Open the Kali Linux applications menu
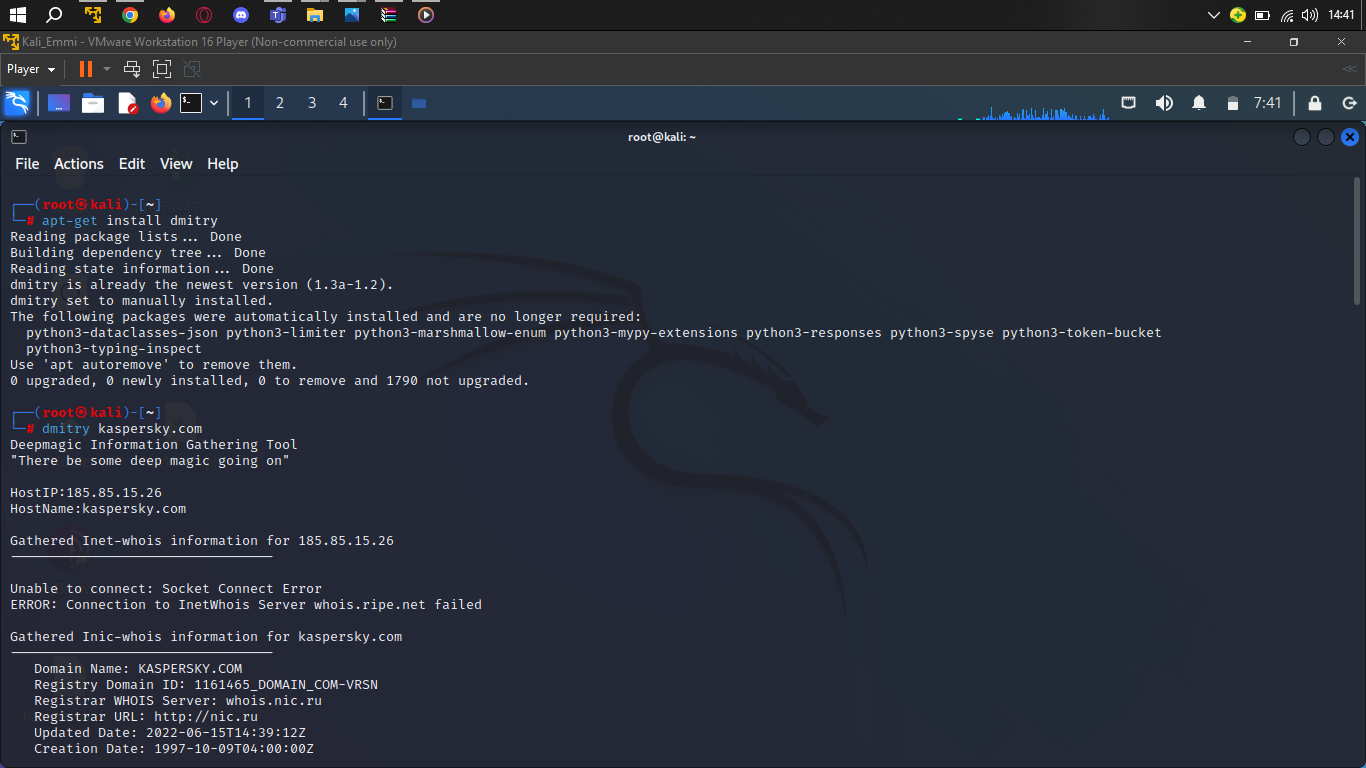The height and width of the screenshot is (768, 1366). 17,103
